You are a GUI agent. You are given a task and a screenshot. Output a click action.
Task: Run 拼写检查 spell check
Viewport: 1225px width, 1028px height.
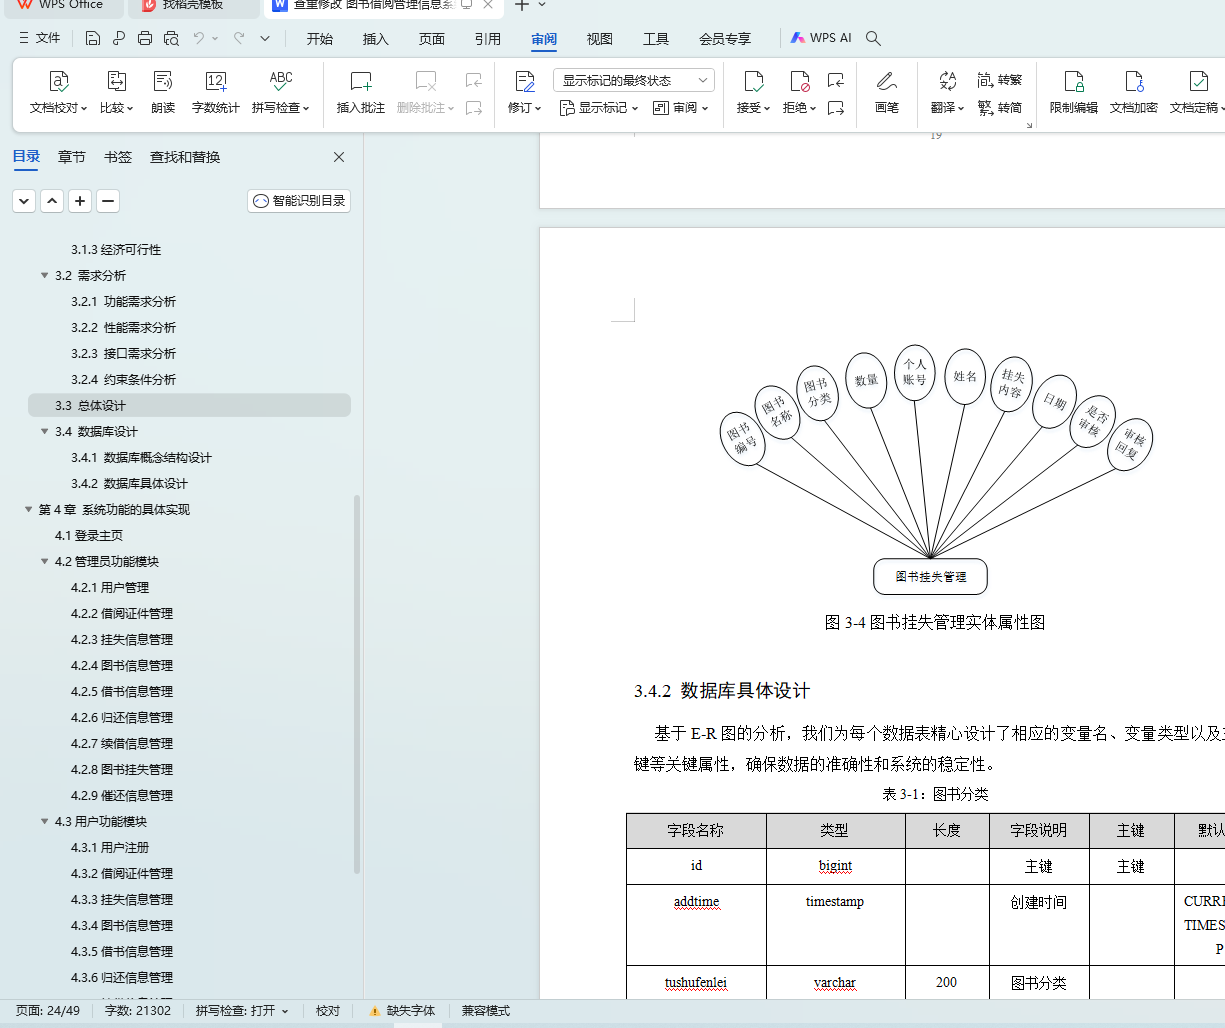coord(281,92)
